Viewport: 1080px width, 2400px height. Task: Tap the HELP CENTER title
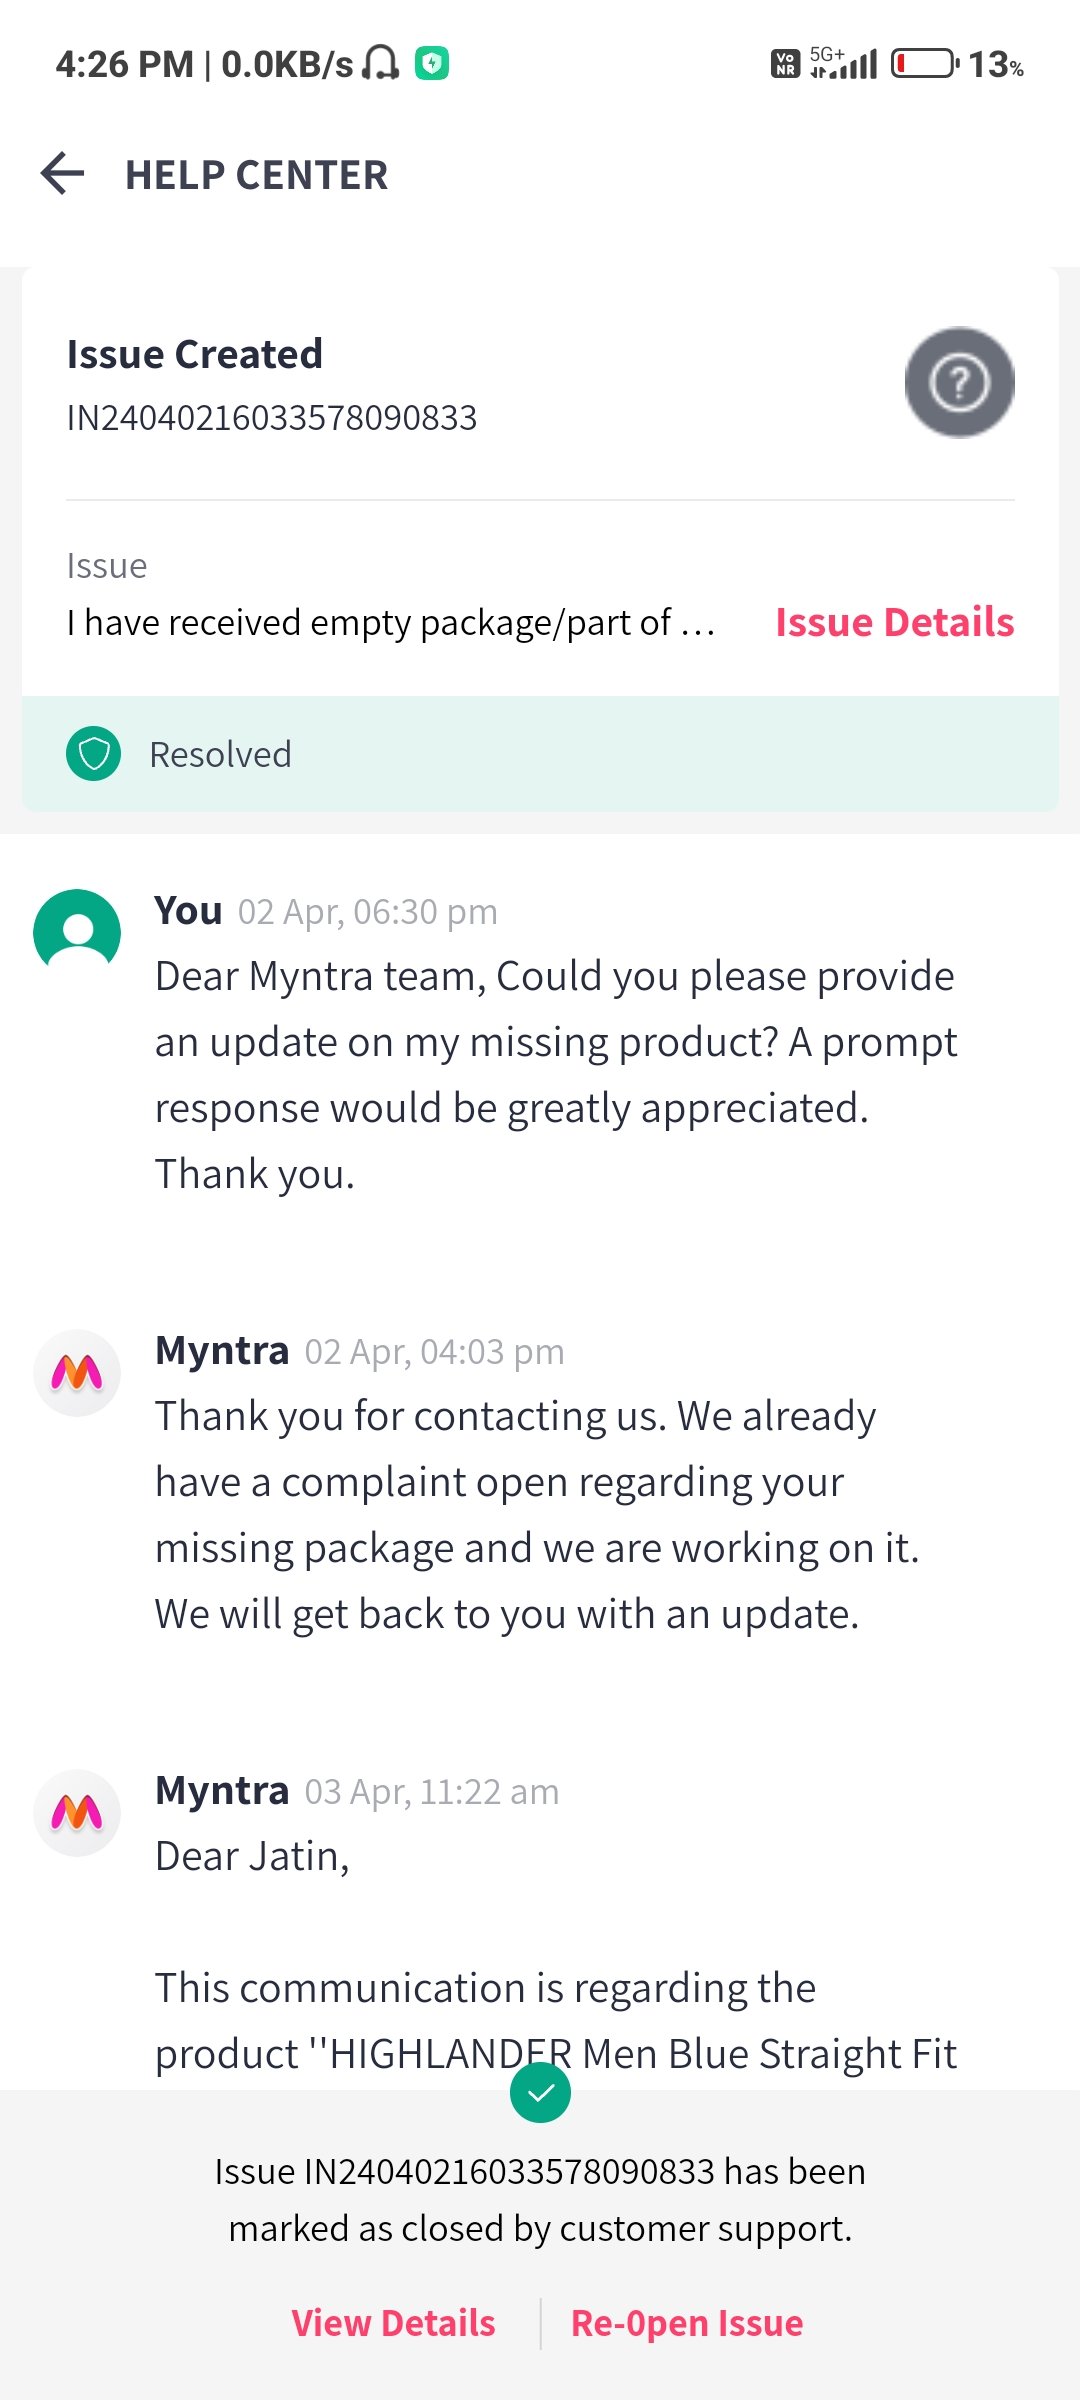point(256,175)
